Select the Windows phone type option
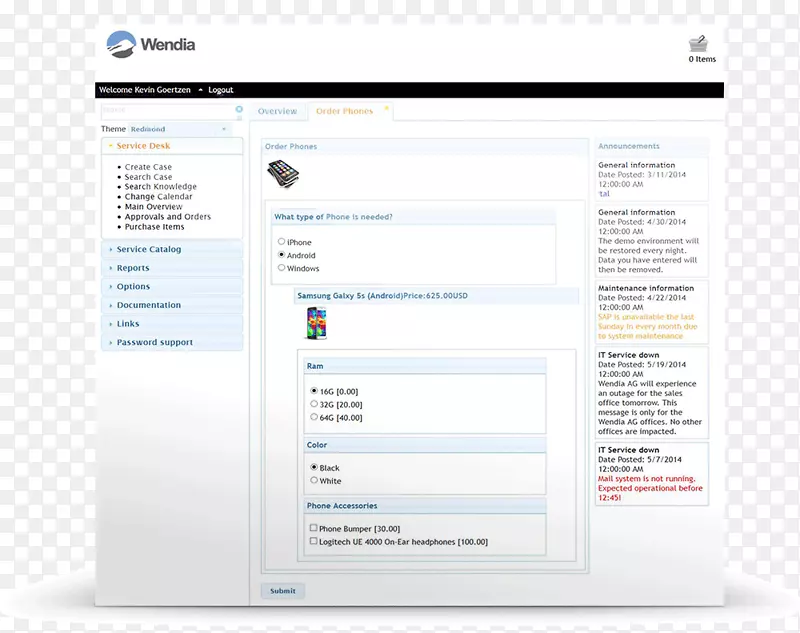This screenshot has height=633, width=800. tap(281, 268)
